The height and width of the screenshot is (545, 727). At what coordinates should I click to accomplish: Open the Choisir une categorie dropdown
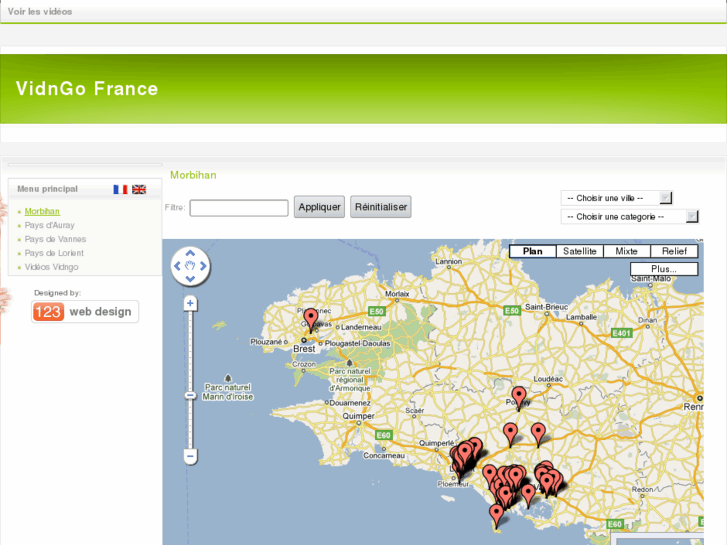point(629,217)
